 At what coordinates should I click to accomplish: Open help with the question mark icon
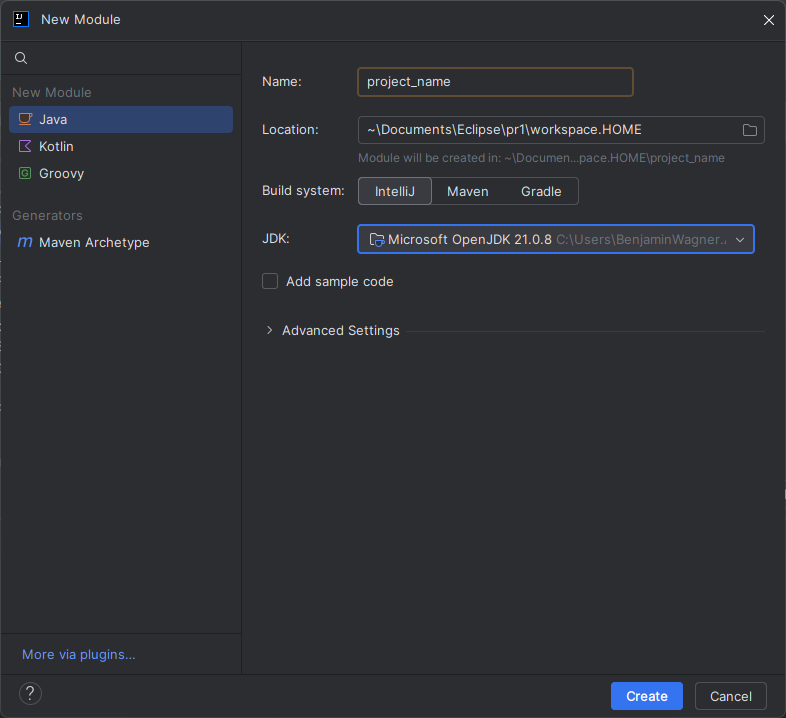(30, 695)
